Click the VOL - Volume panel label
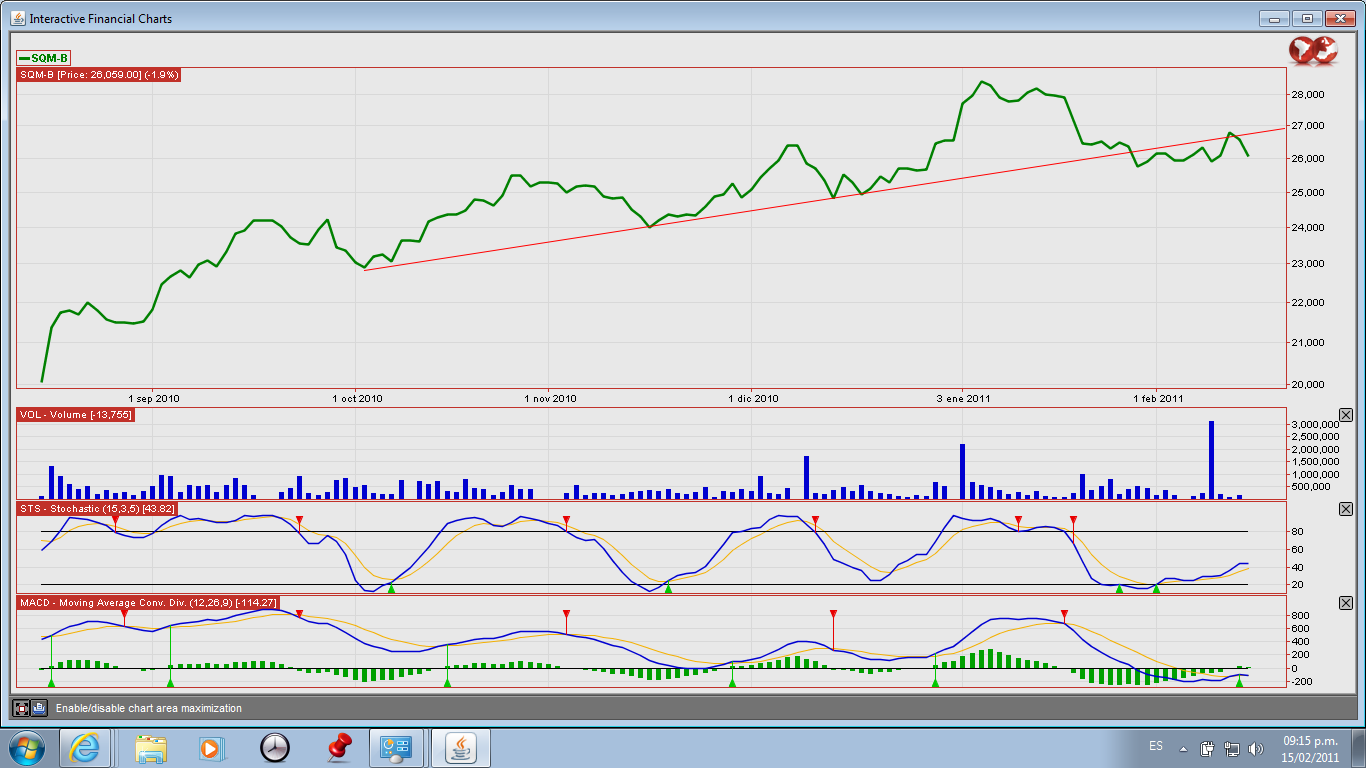This screenshot has height=768, width=1366. coord(76,415)
